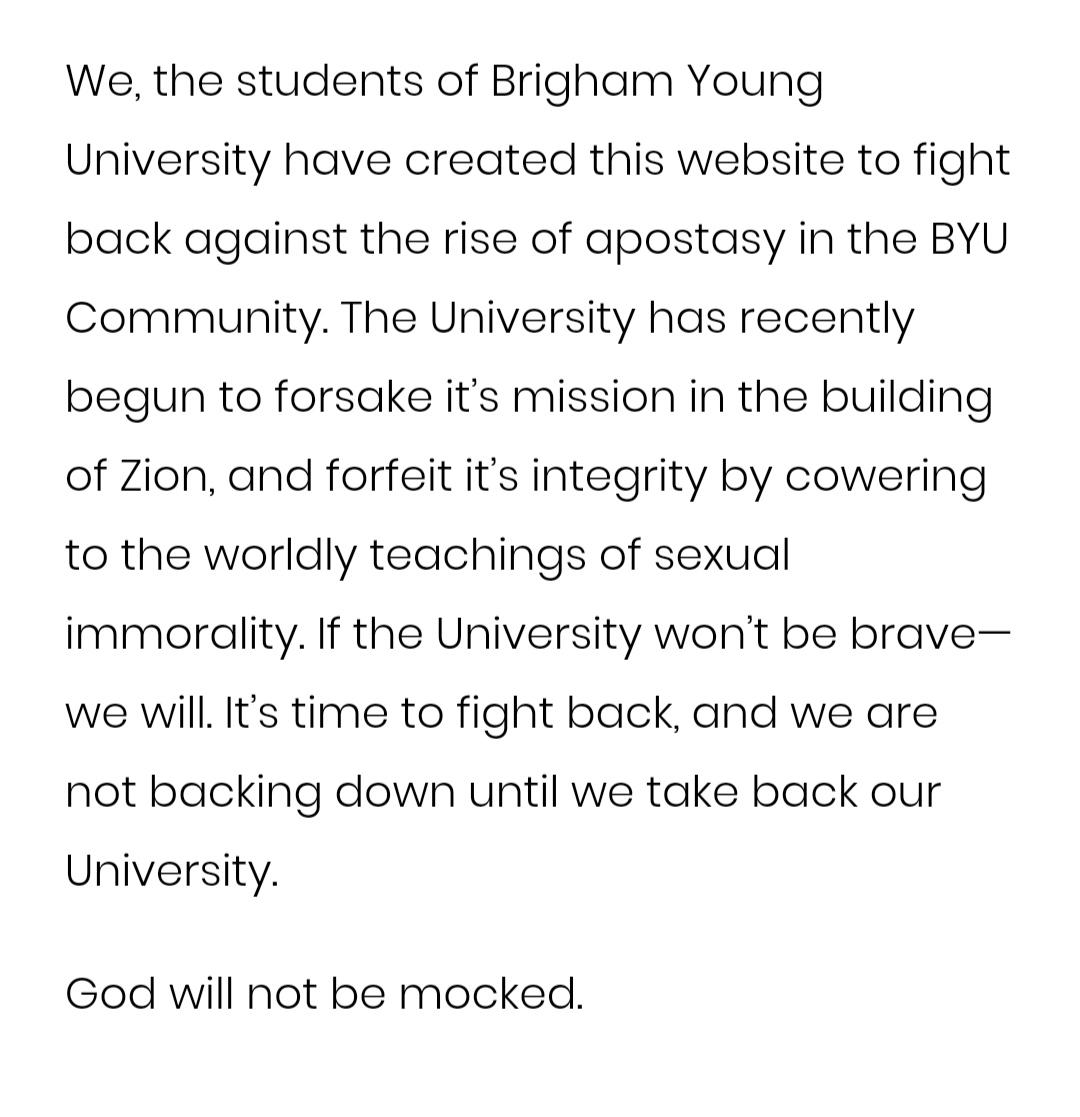Click the word "forsake"
This screenshot has width=1080, height=1117.
tap(353, 397)
